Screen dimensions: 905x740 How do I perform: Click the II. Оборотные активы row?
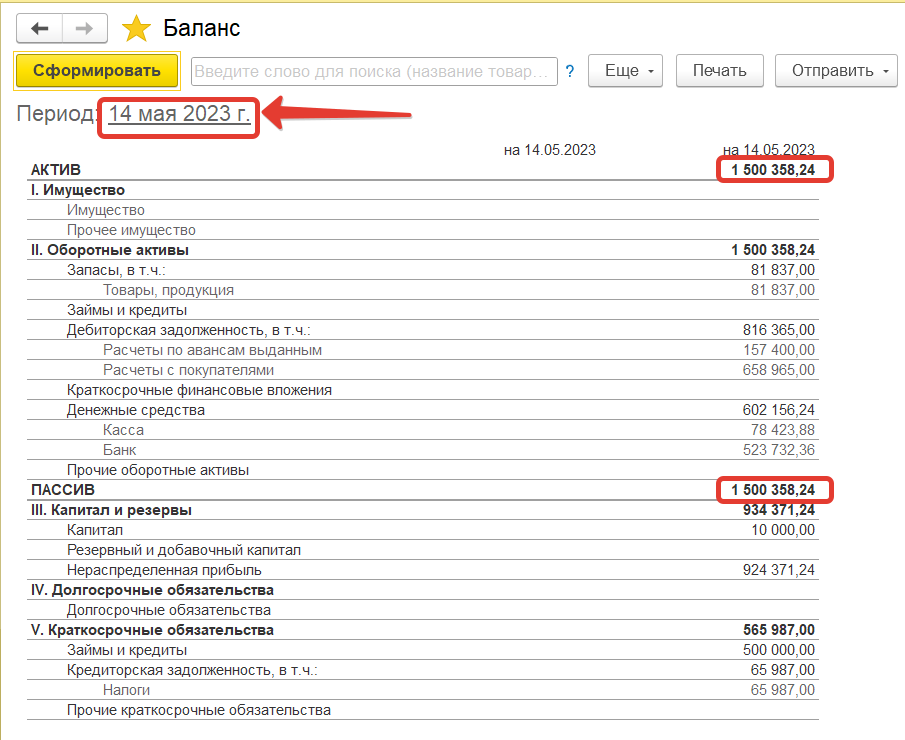(110, 250)
